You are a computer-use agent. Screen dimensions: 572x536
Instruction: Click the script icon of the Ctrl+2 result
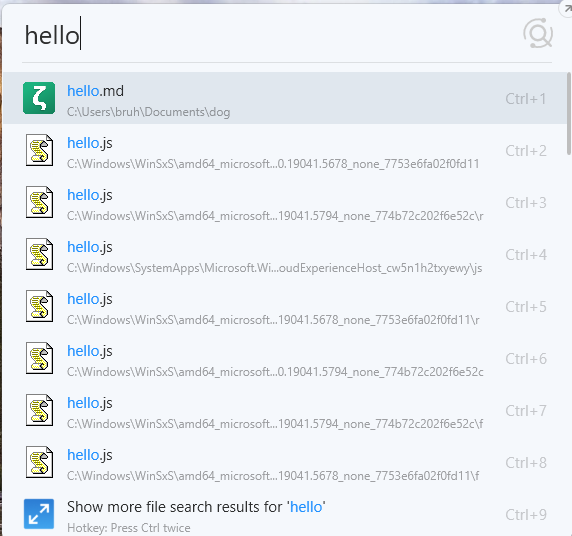[x=39, y=150]
